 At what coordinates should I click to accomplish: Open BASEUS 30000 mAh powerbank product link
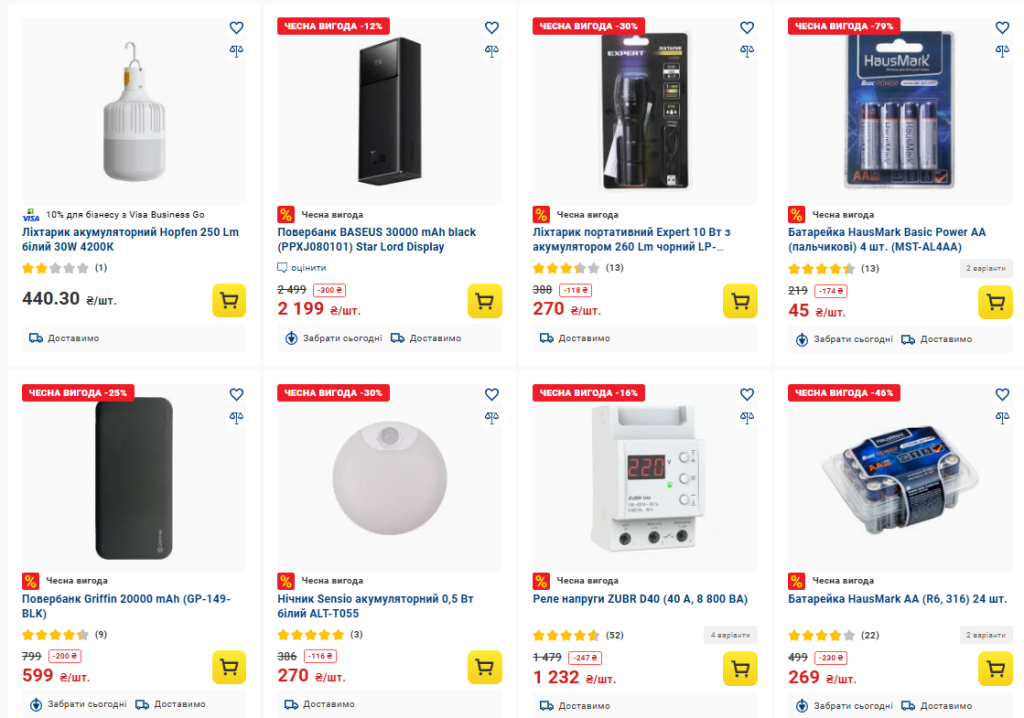[x=376, y=239]
